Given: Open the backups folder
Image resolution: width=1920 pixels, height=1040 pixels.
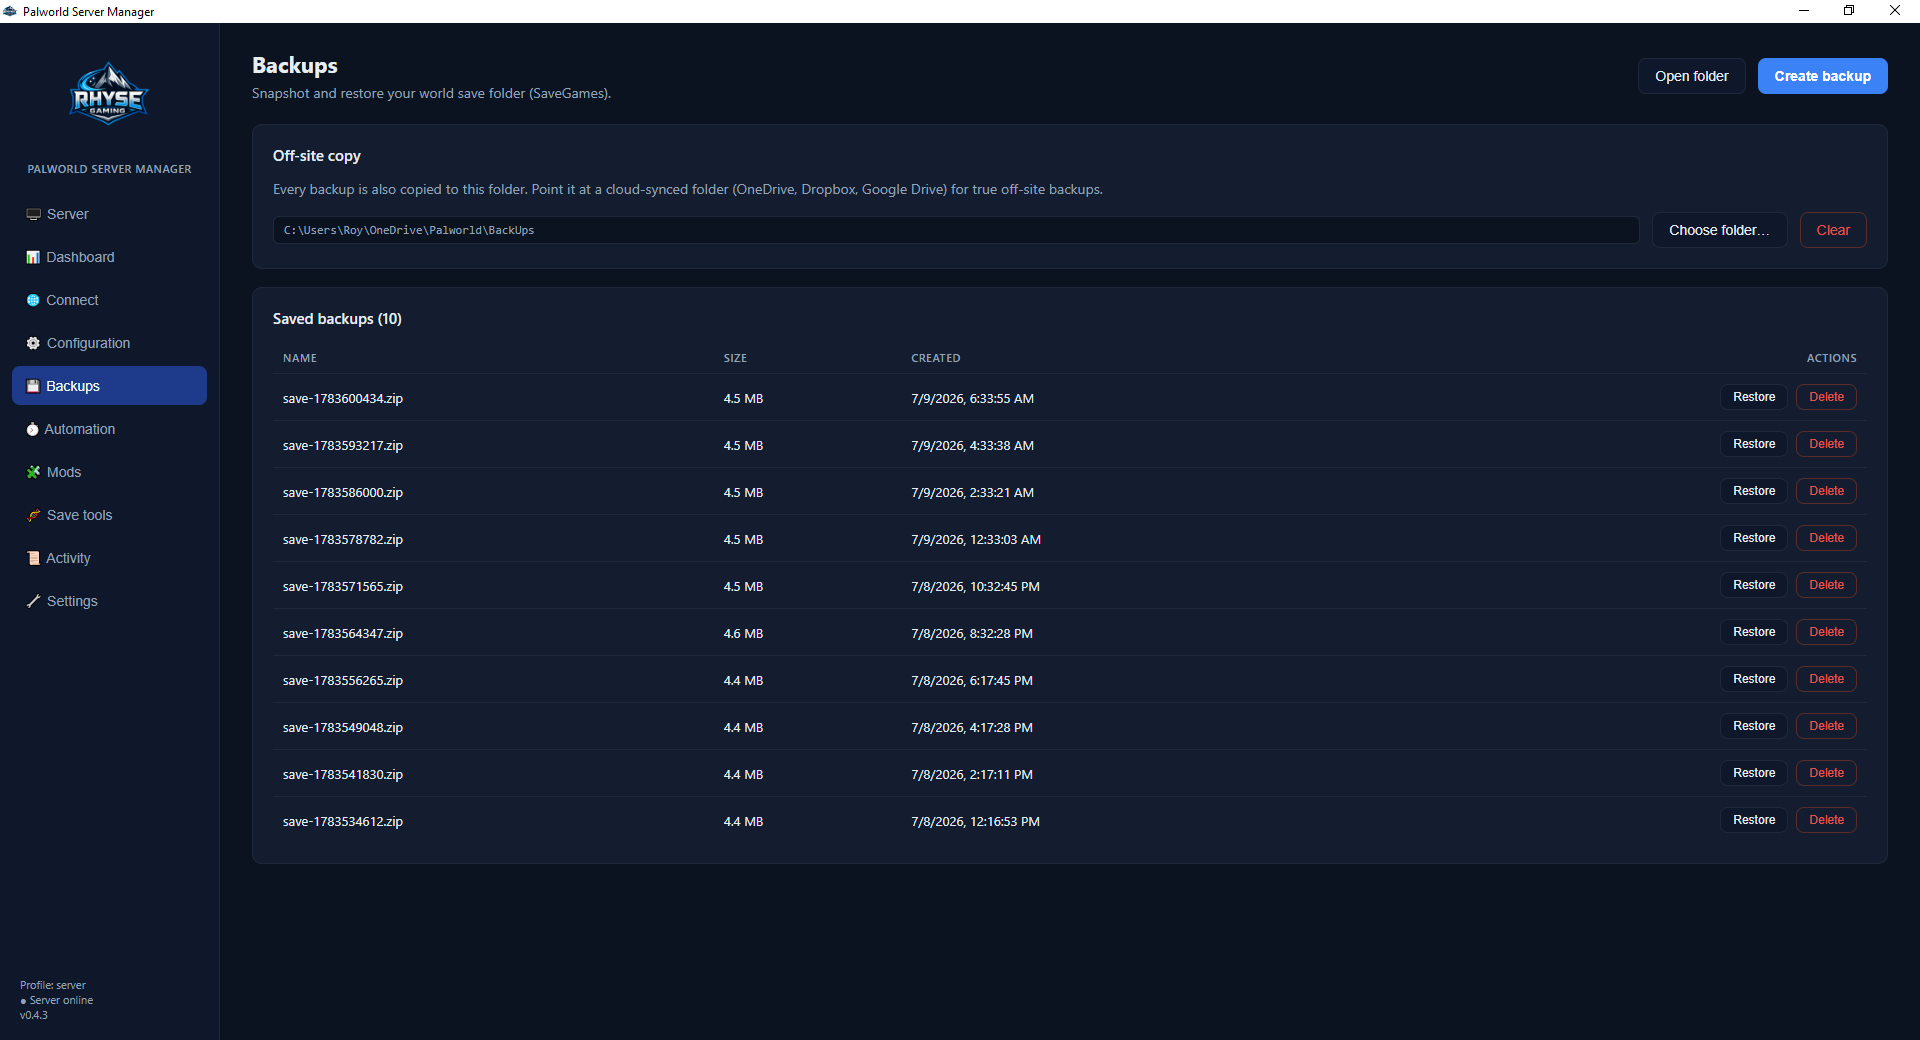Looking at the screenshot, I should 1691,76.
